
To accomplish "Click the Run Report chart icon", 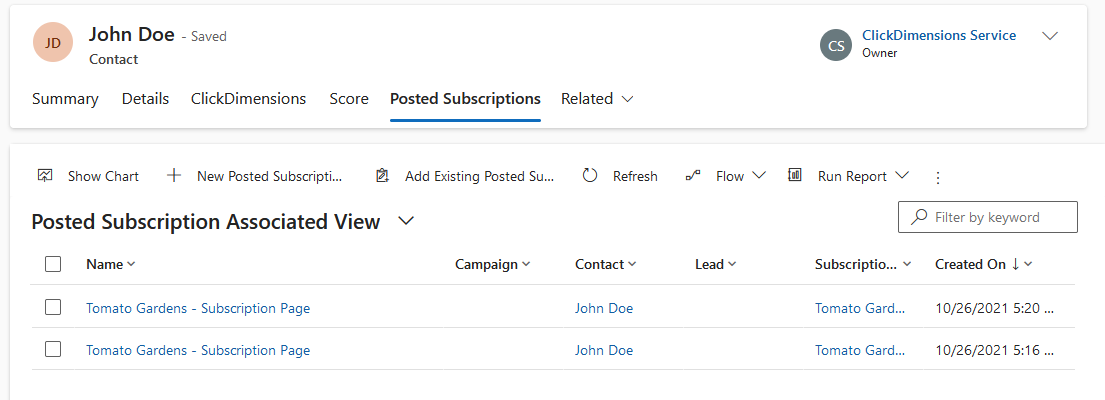I will 795,175.
